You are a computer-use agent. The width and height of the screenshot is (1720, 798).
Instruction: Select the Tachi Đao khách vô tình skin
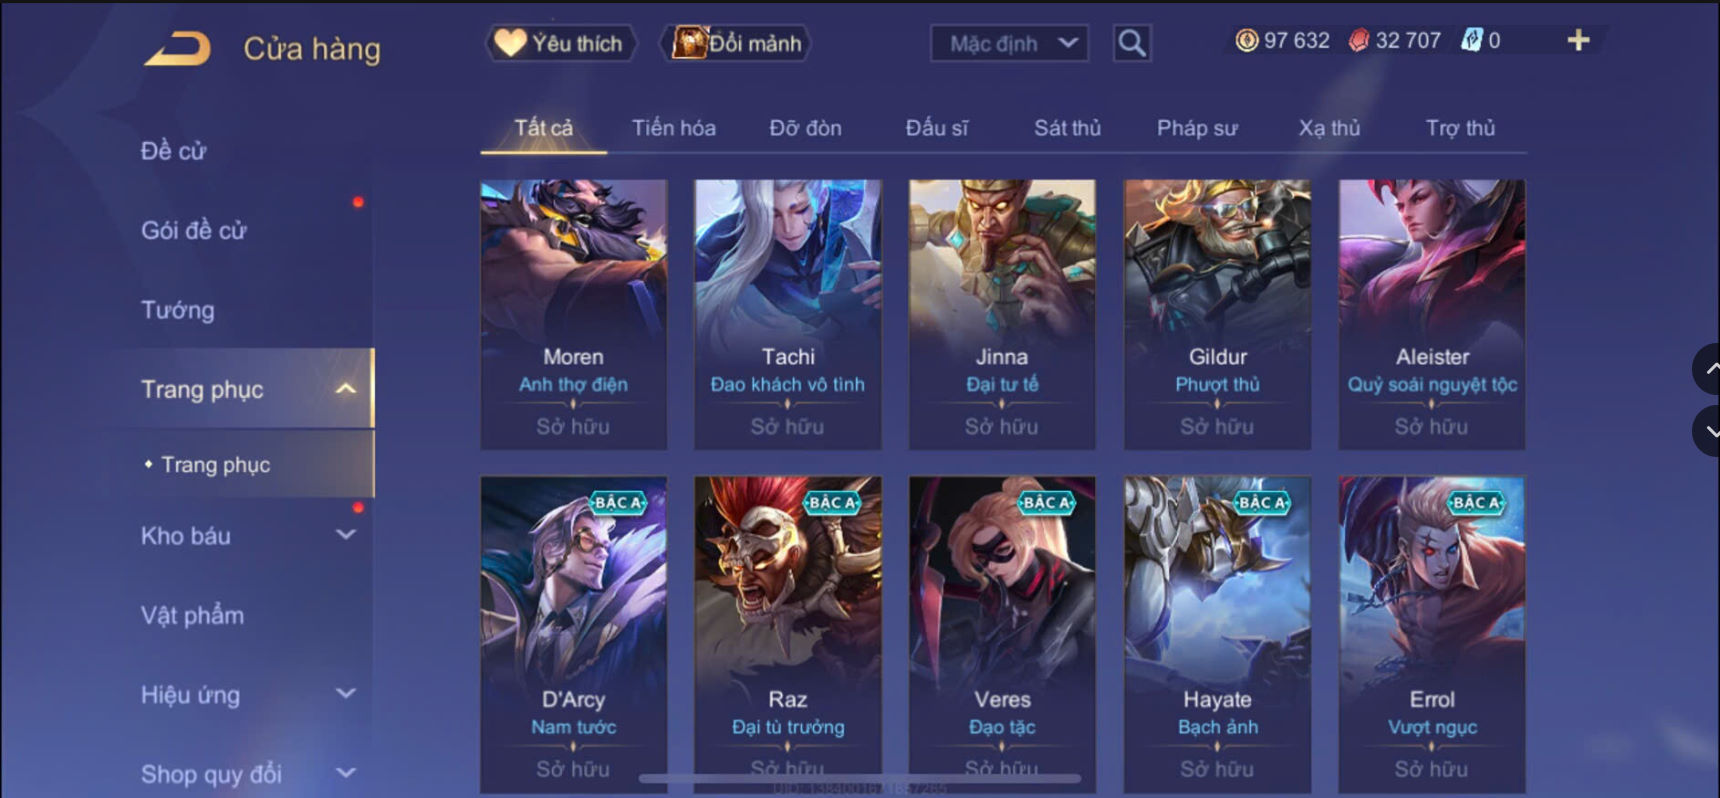click(788, 314)
